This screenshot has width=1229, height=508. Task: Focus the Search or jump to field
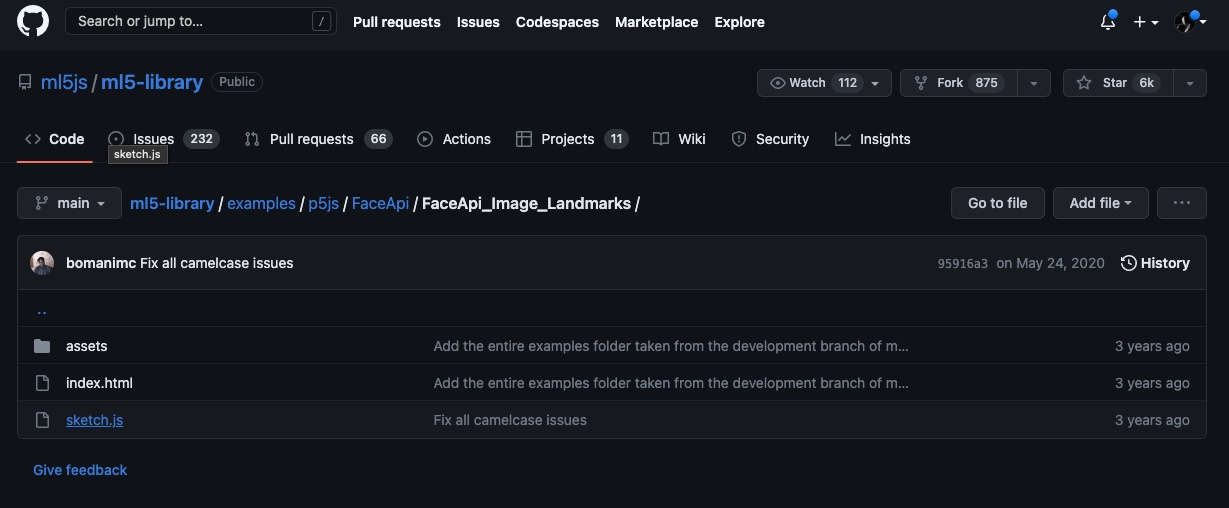[200, 21]
